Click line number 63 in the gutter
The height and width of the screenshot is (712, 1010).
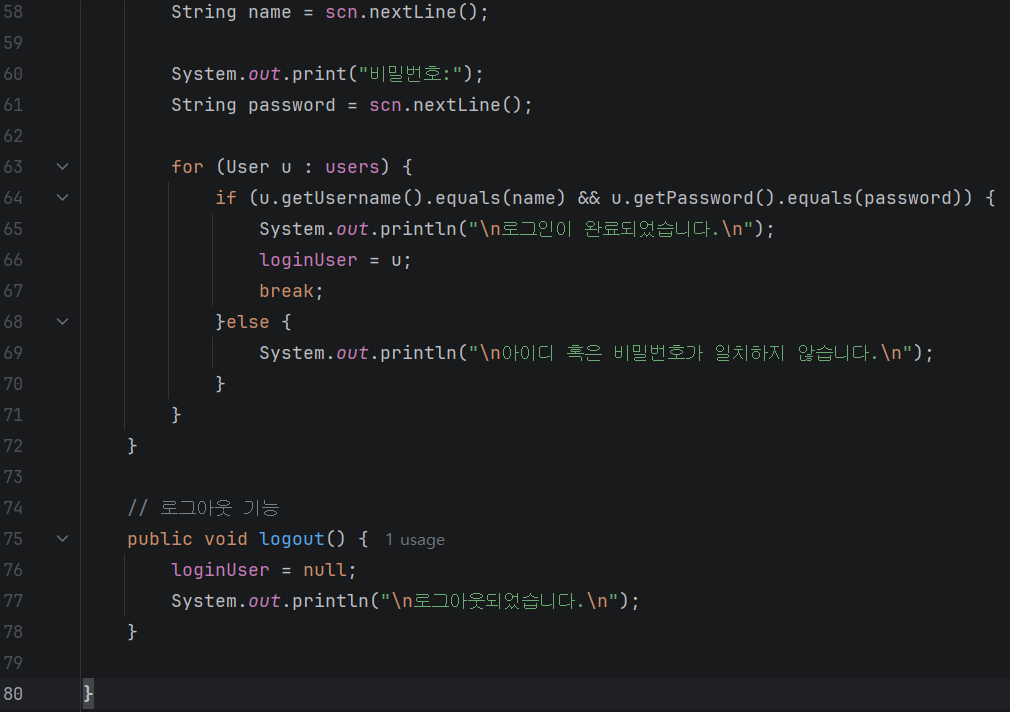pos(13,167)
